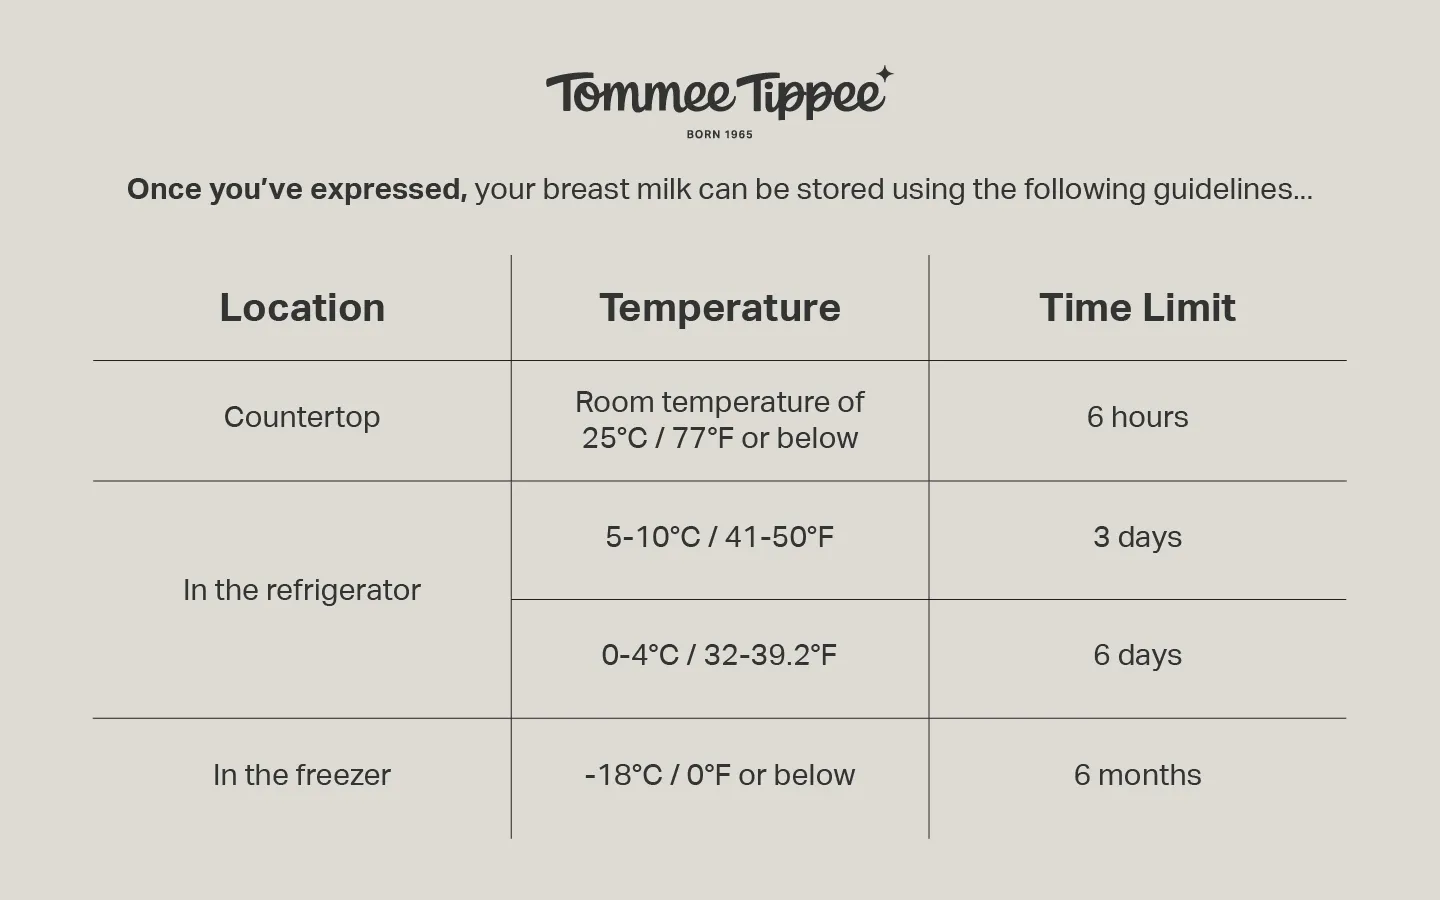Click the "-18°C / 0°F or below" cell

click(720, 775)
